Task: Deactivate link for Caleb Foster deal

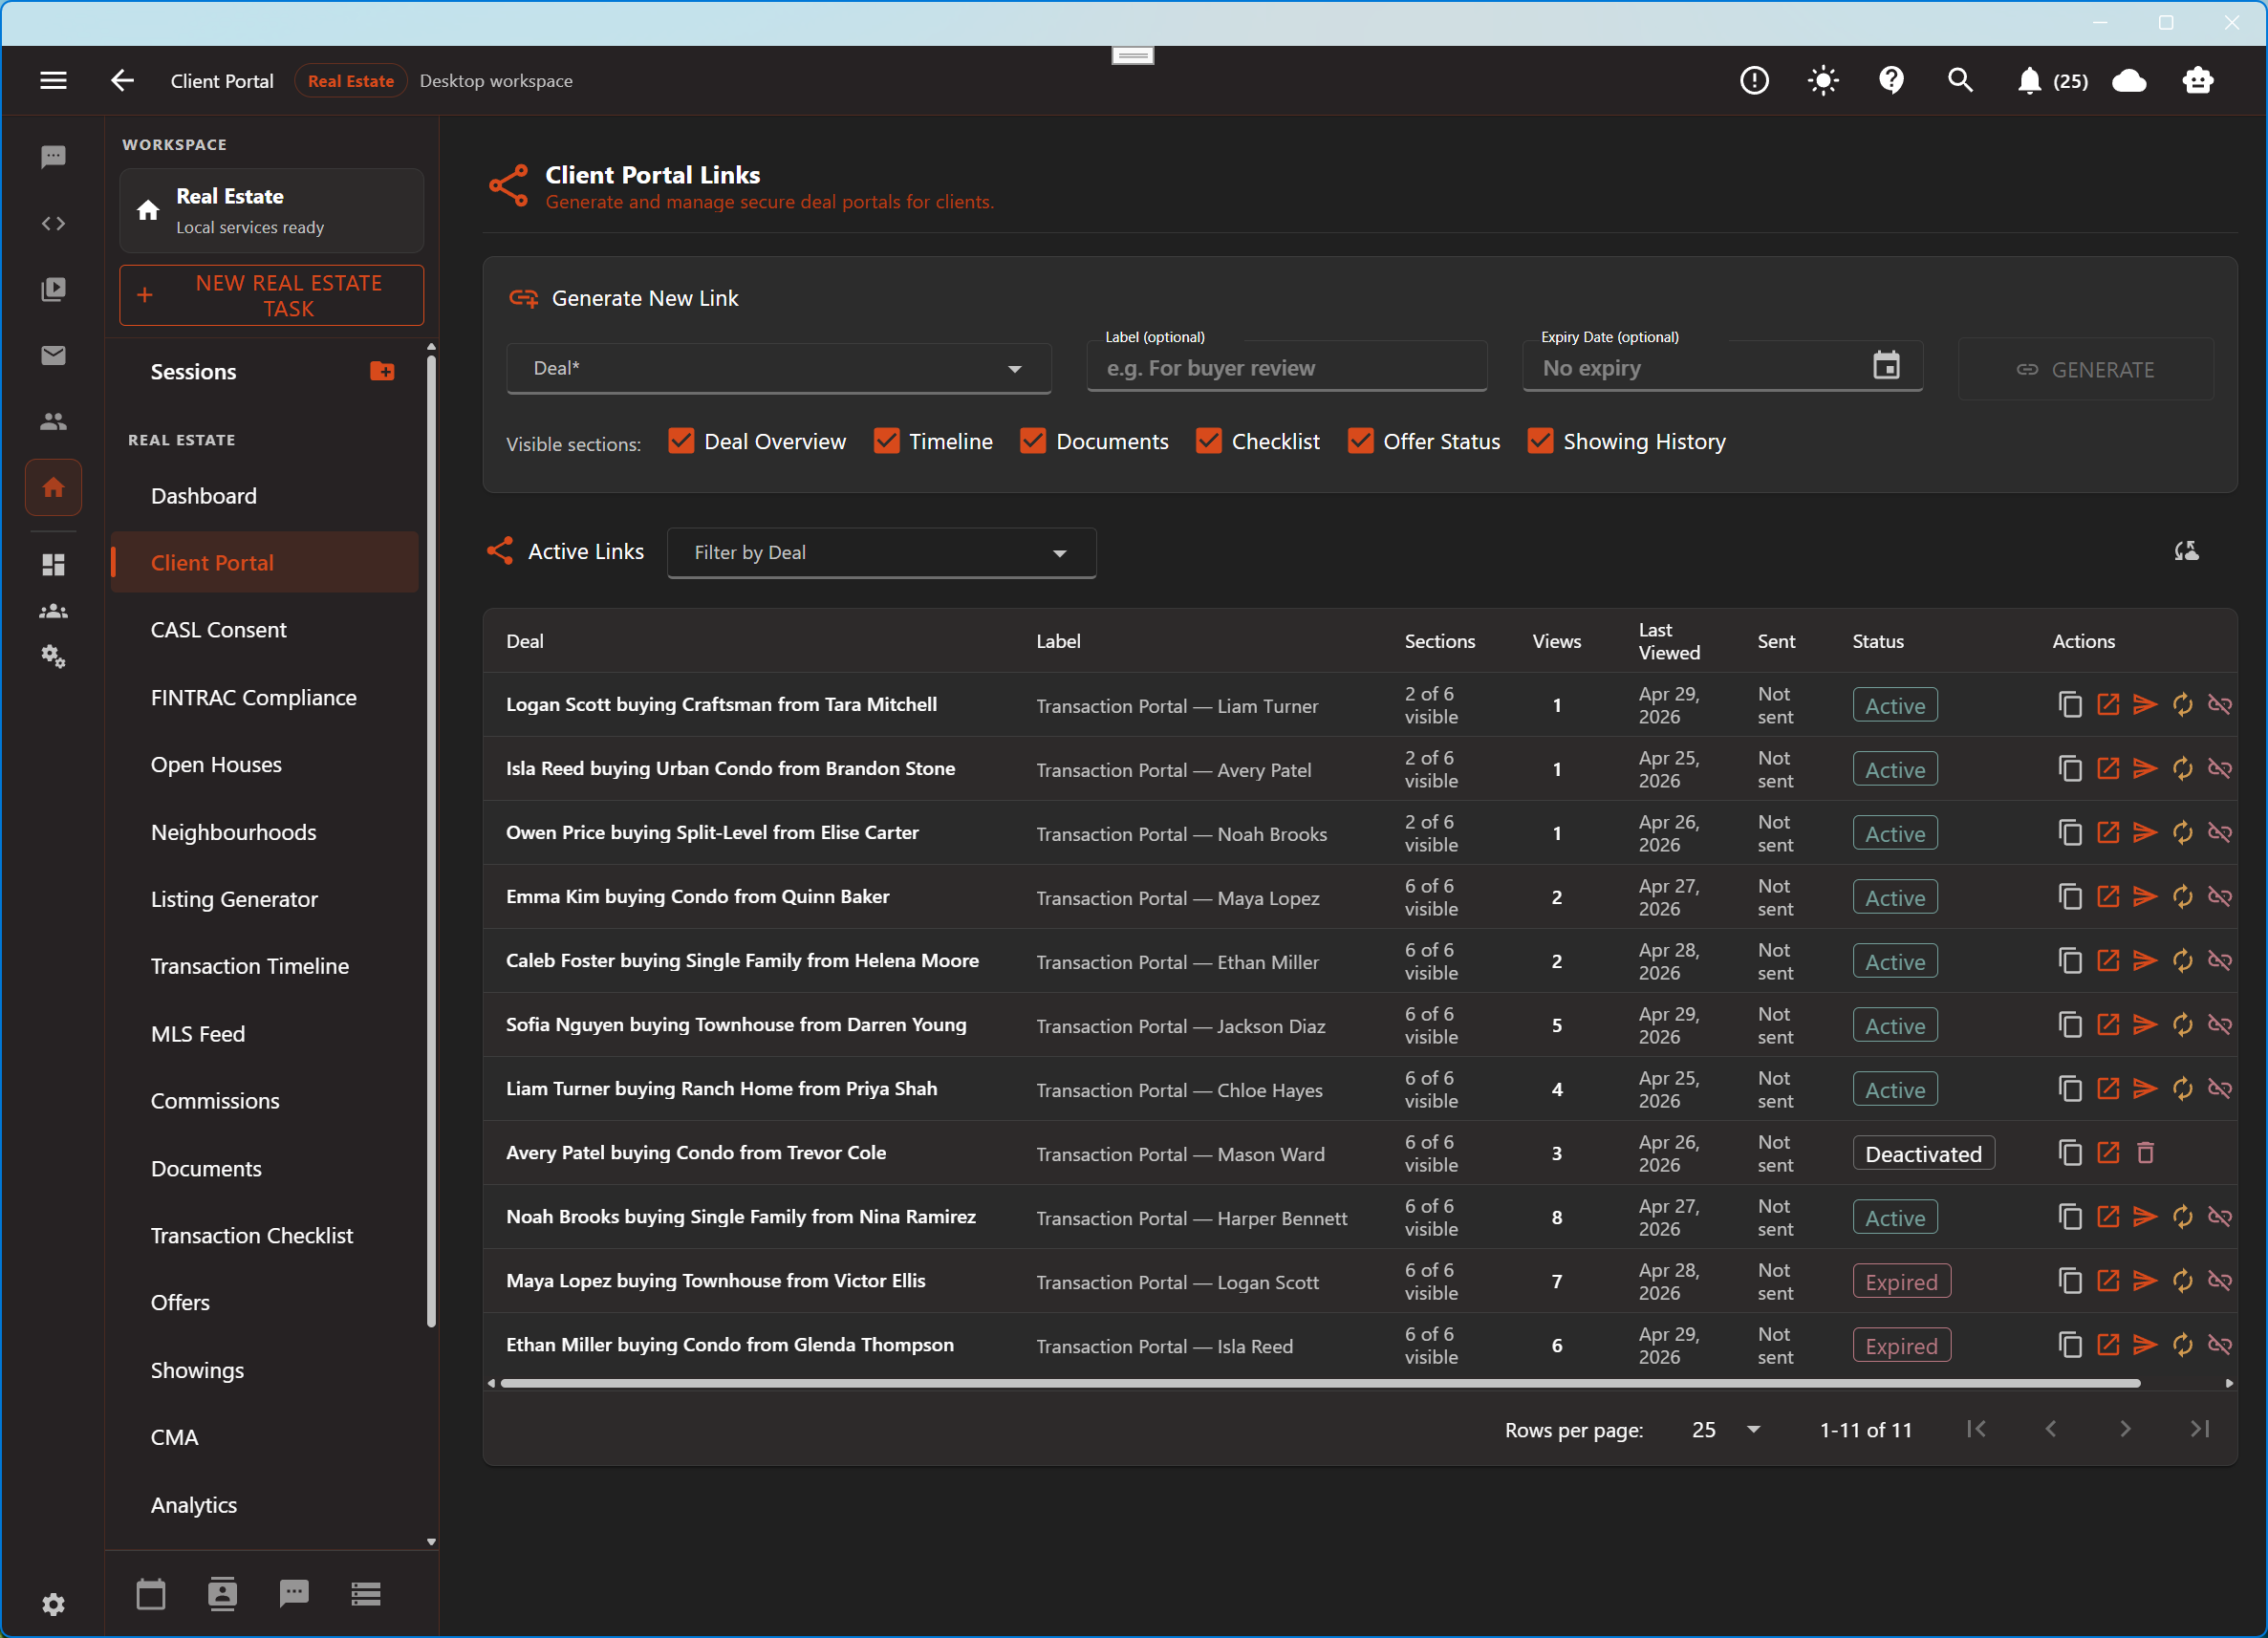Action: click(2219, 961)
